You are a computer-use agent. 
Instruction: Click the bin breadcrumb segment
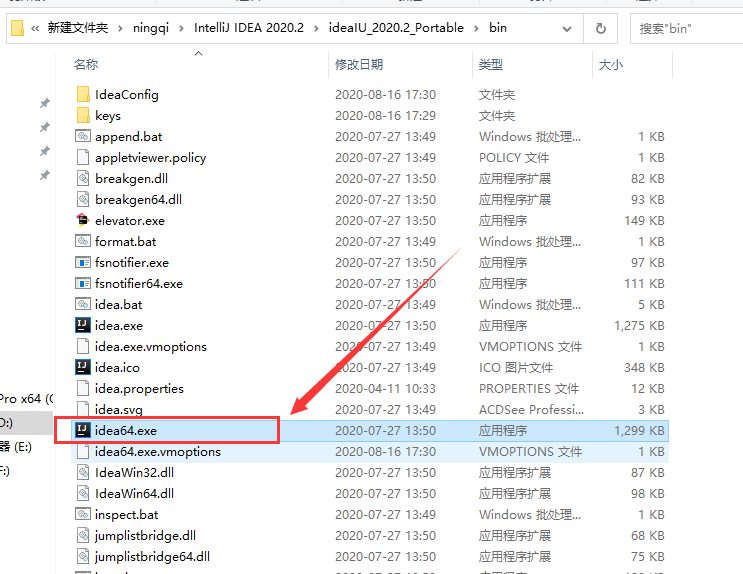coord(498,28)
